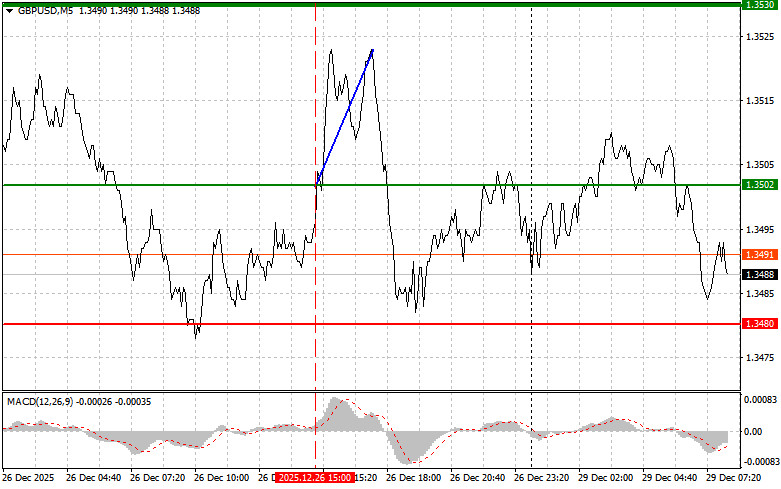781x489 pixels.
Task: Open the chart menu triangle beside GBPUSD,M5
Action: [x=9, y=11]
